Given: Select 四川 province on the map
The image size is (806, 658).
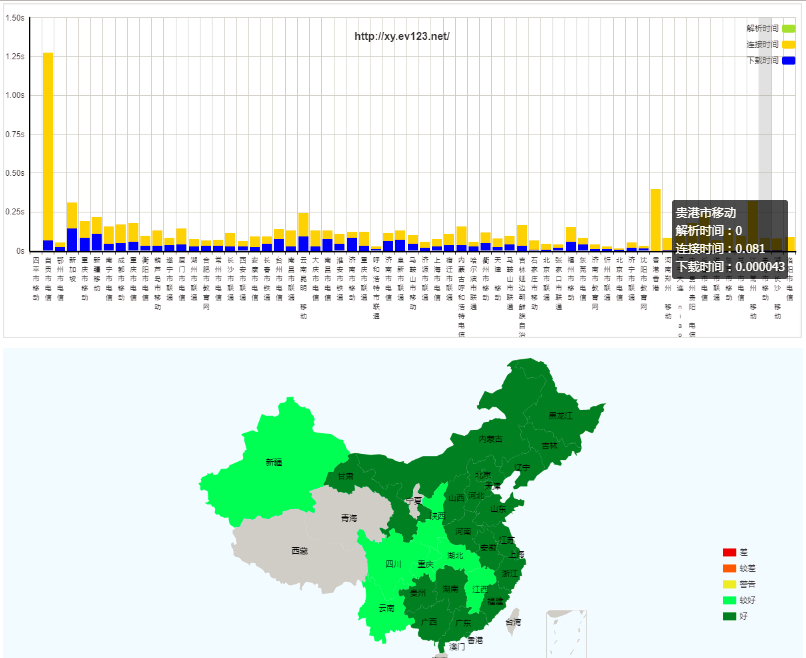Looking at the screenshot, I should click(x=392, y=565).
